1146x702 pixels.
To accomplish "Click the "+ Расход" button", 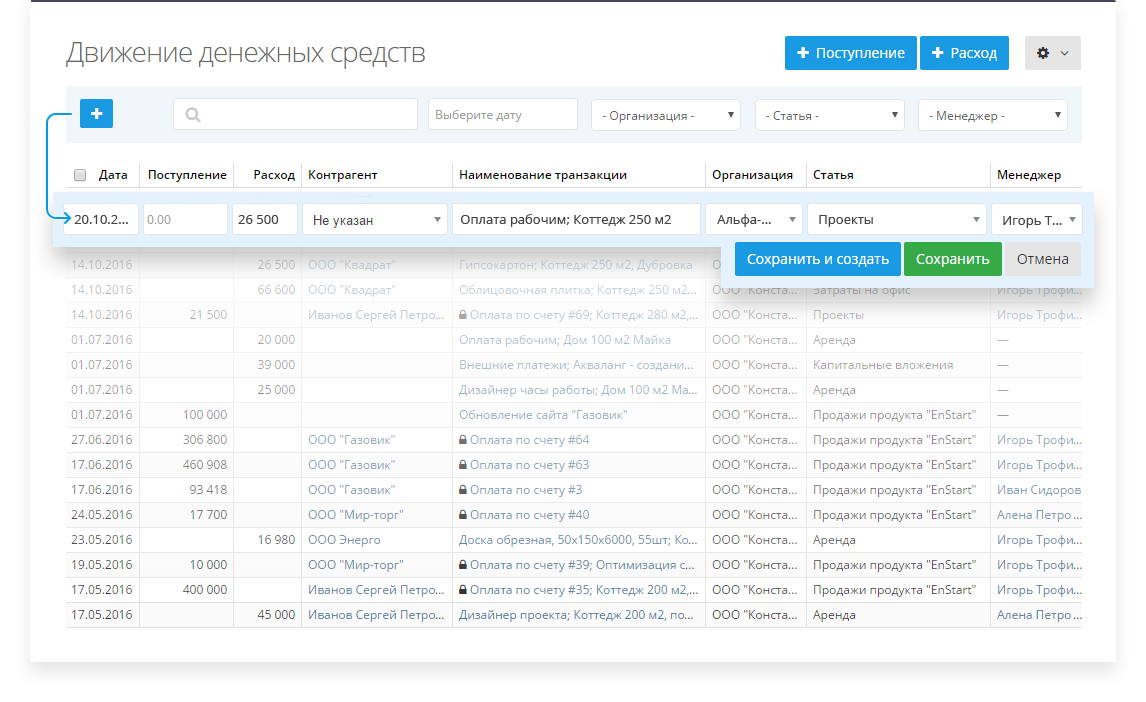I will pos(964,52).
